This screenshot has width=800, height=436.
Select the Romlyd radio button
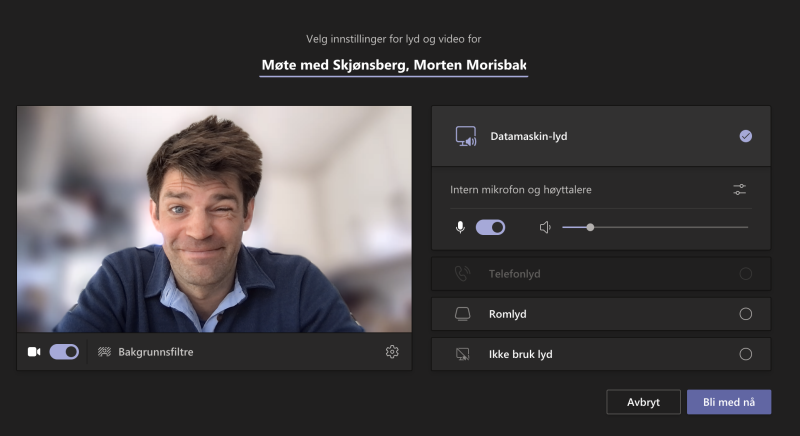[x=745, y=314]
